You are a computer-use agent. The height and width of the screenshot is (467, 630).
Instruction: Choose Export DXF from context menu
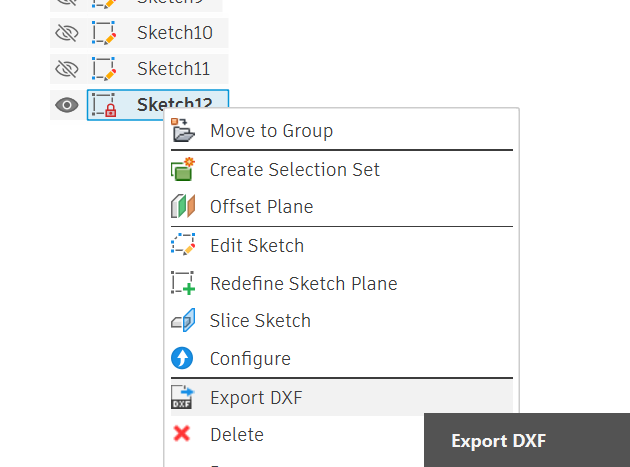pos(256,397)
